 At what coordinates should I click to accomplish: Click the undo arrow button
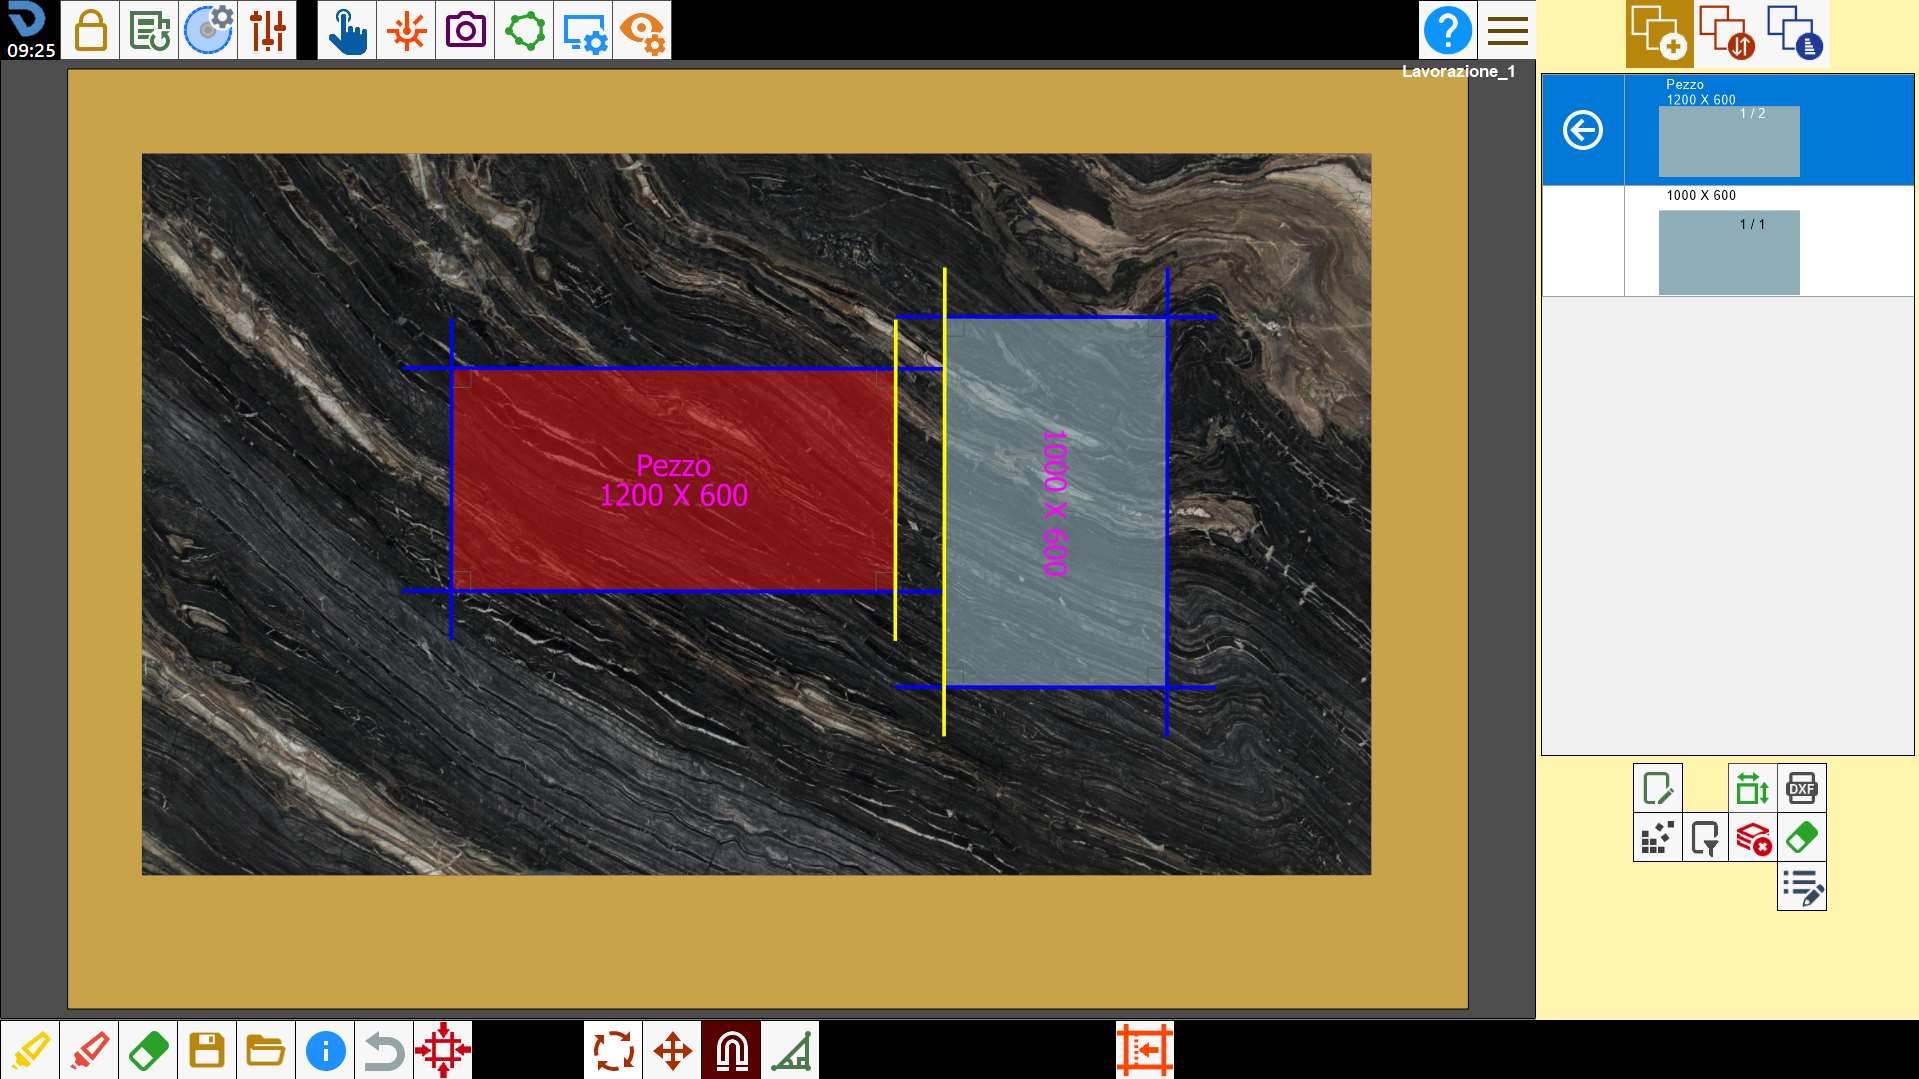click(x=384, y=1050)
